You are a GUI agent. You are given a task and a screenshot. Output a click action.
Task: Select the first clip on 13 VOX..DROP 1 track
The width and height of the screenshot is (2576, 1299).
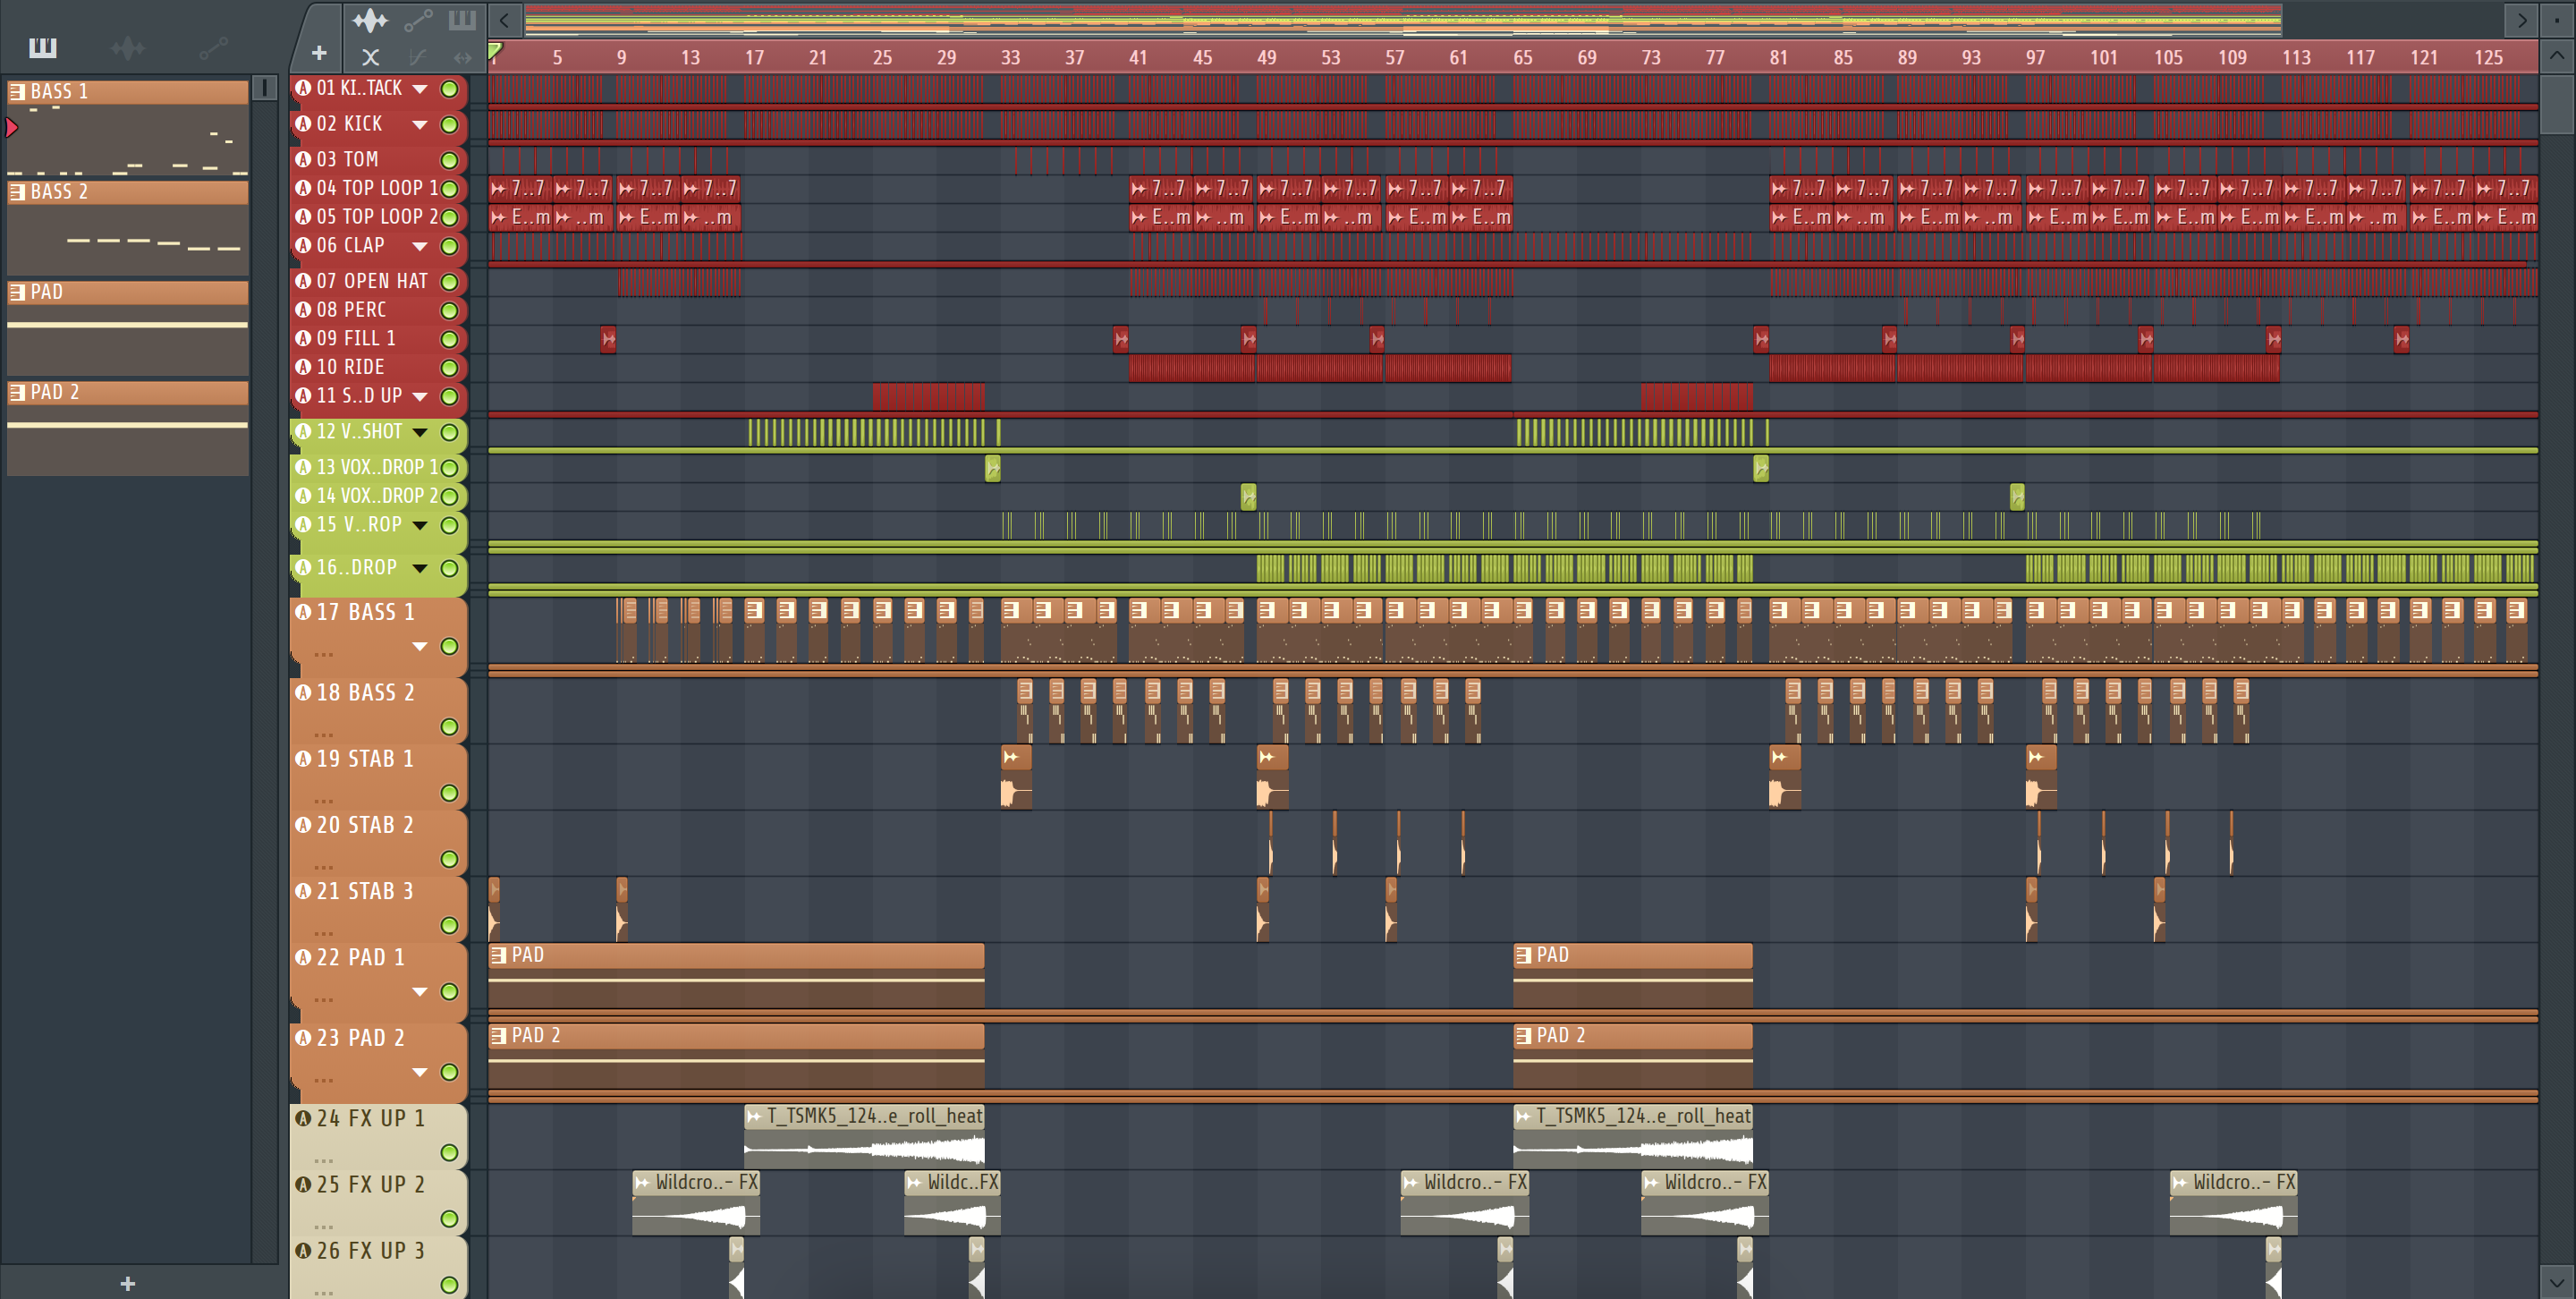[992, 467]
